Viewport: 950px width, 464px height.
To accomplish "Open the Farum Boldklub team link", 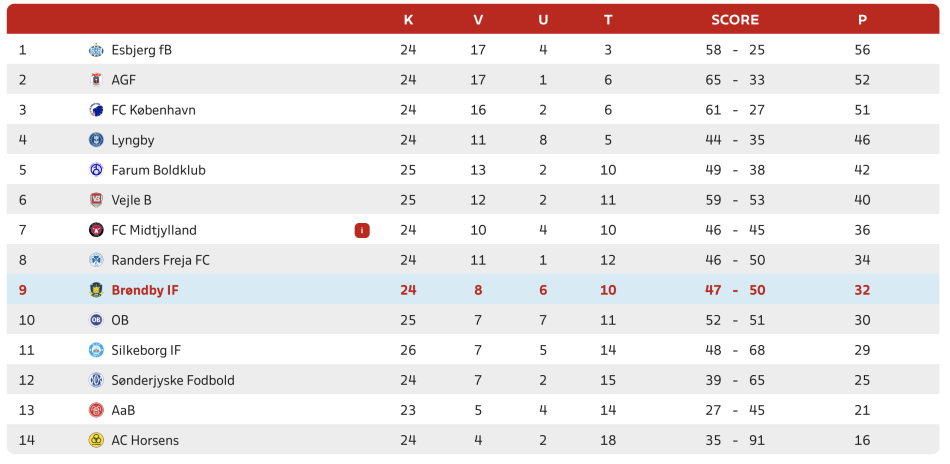I will (x=159, y=170).
